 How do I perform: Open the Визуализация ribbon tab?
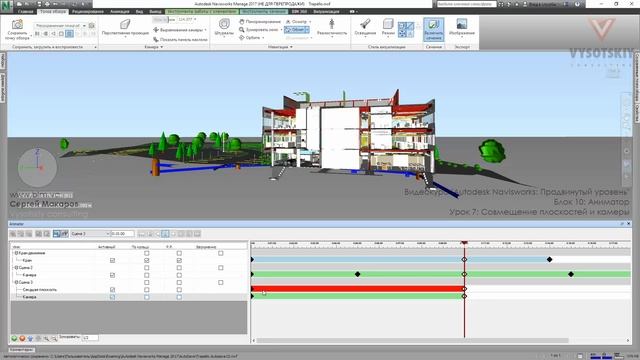[327, 11]
